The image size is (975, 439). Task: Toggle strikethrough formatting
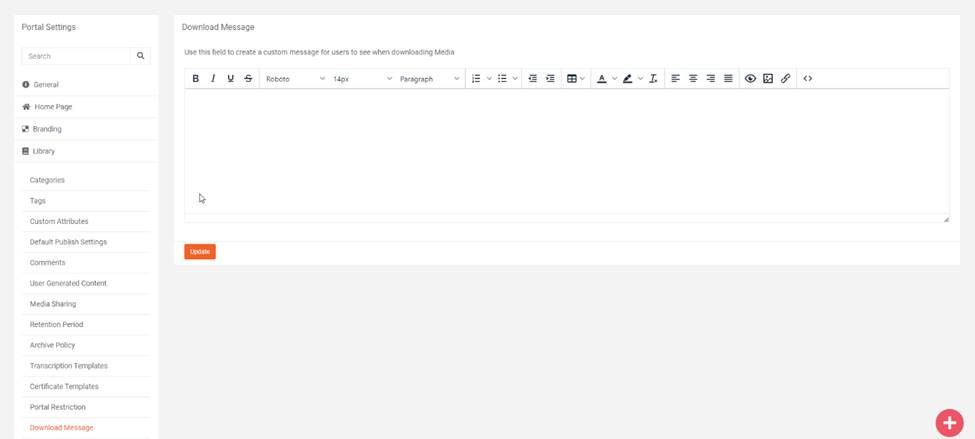[249, 79]
